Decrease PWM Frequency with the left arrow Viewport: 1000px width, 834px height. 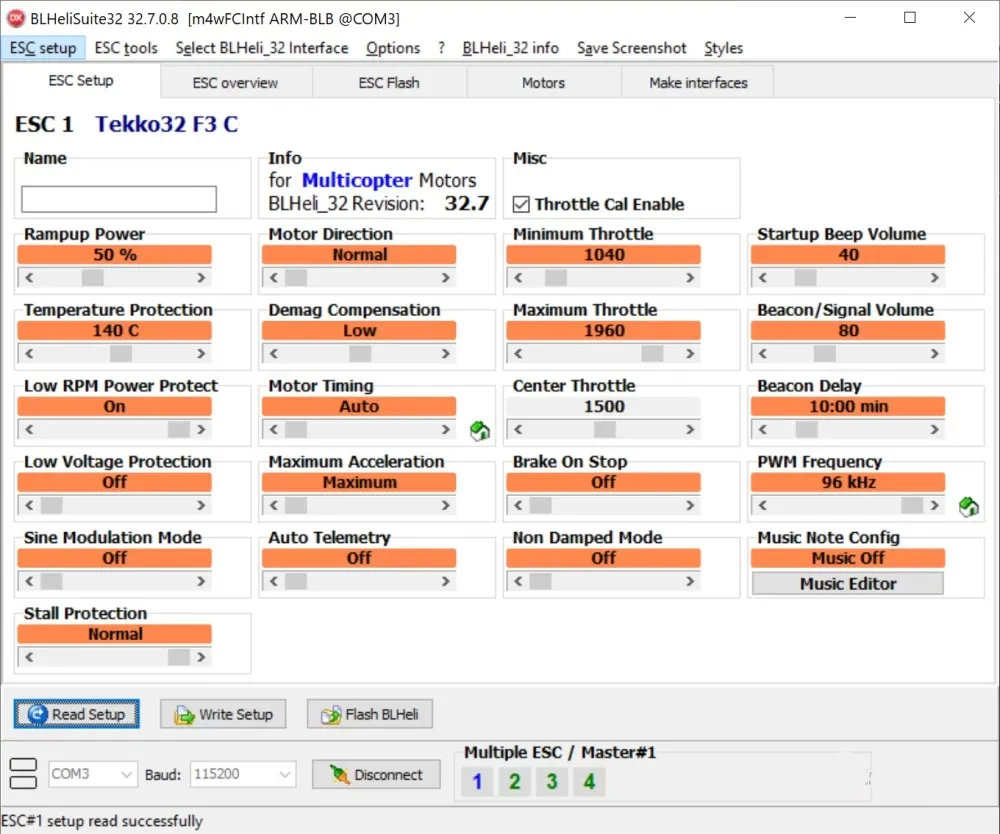[762, 505]
